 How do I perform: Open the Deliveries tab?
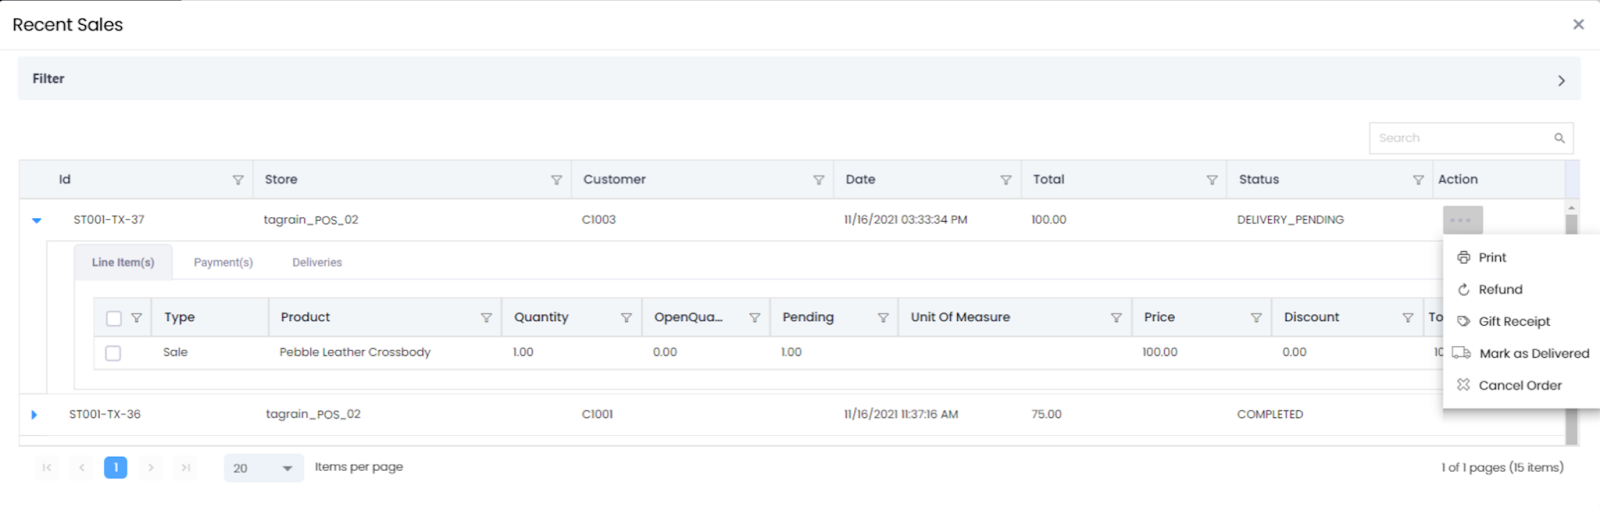(x=317, y=262)
